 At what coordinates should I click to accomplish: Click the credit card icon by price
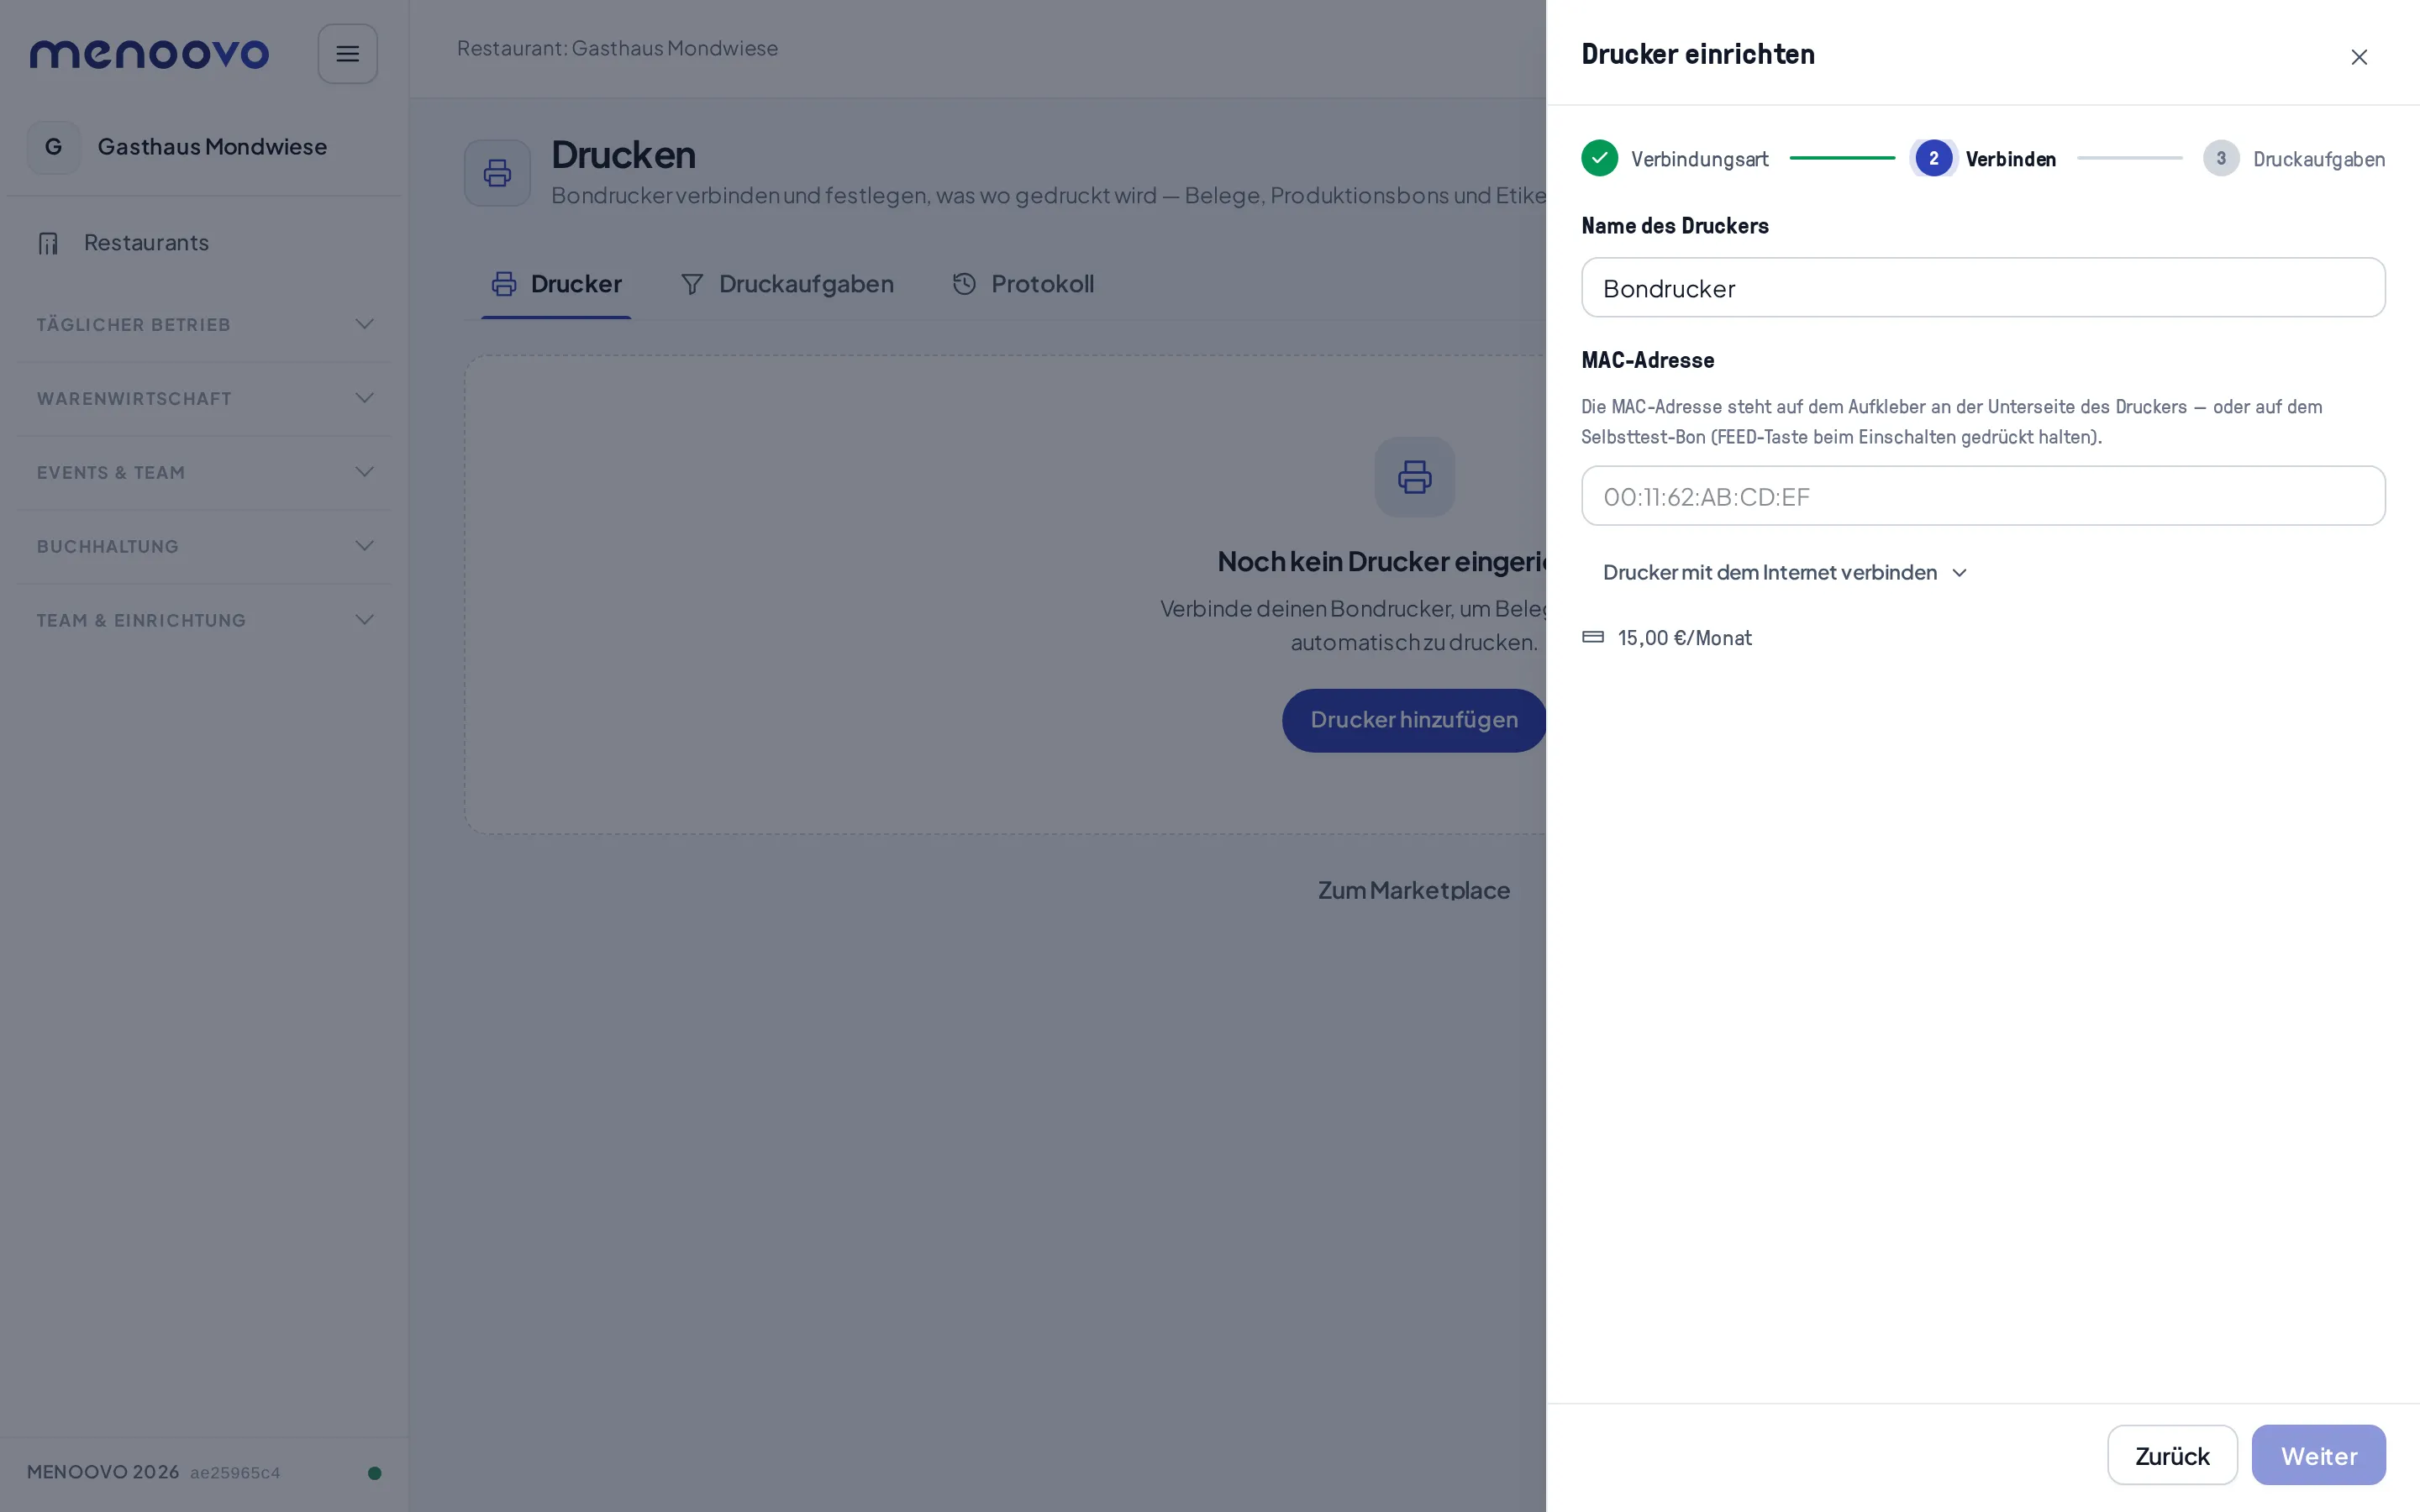pyautogui.click(x=1593, y=637)
